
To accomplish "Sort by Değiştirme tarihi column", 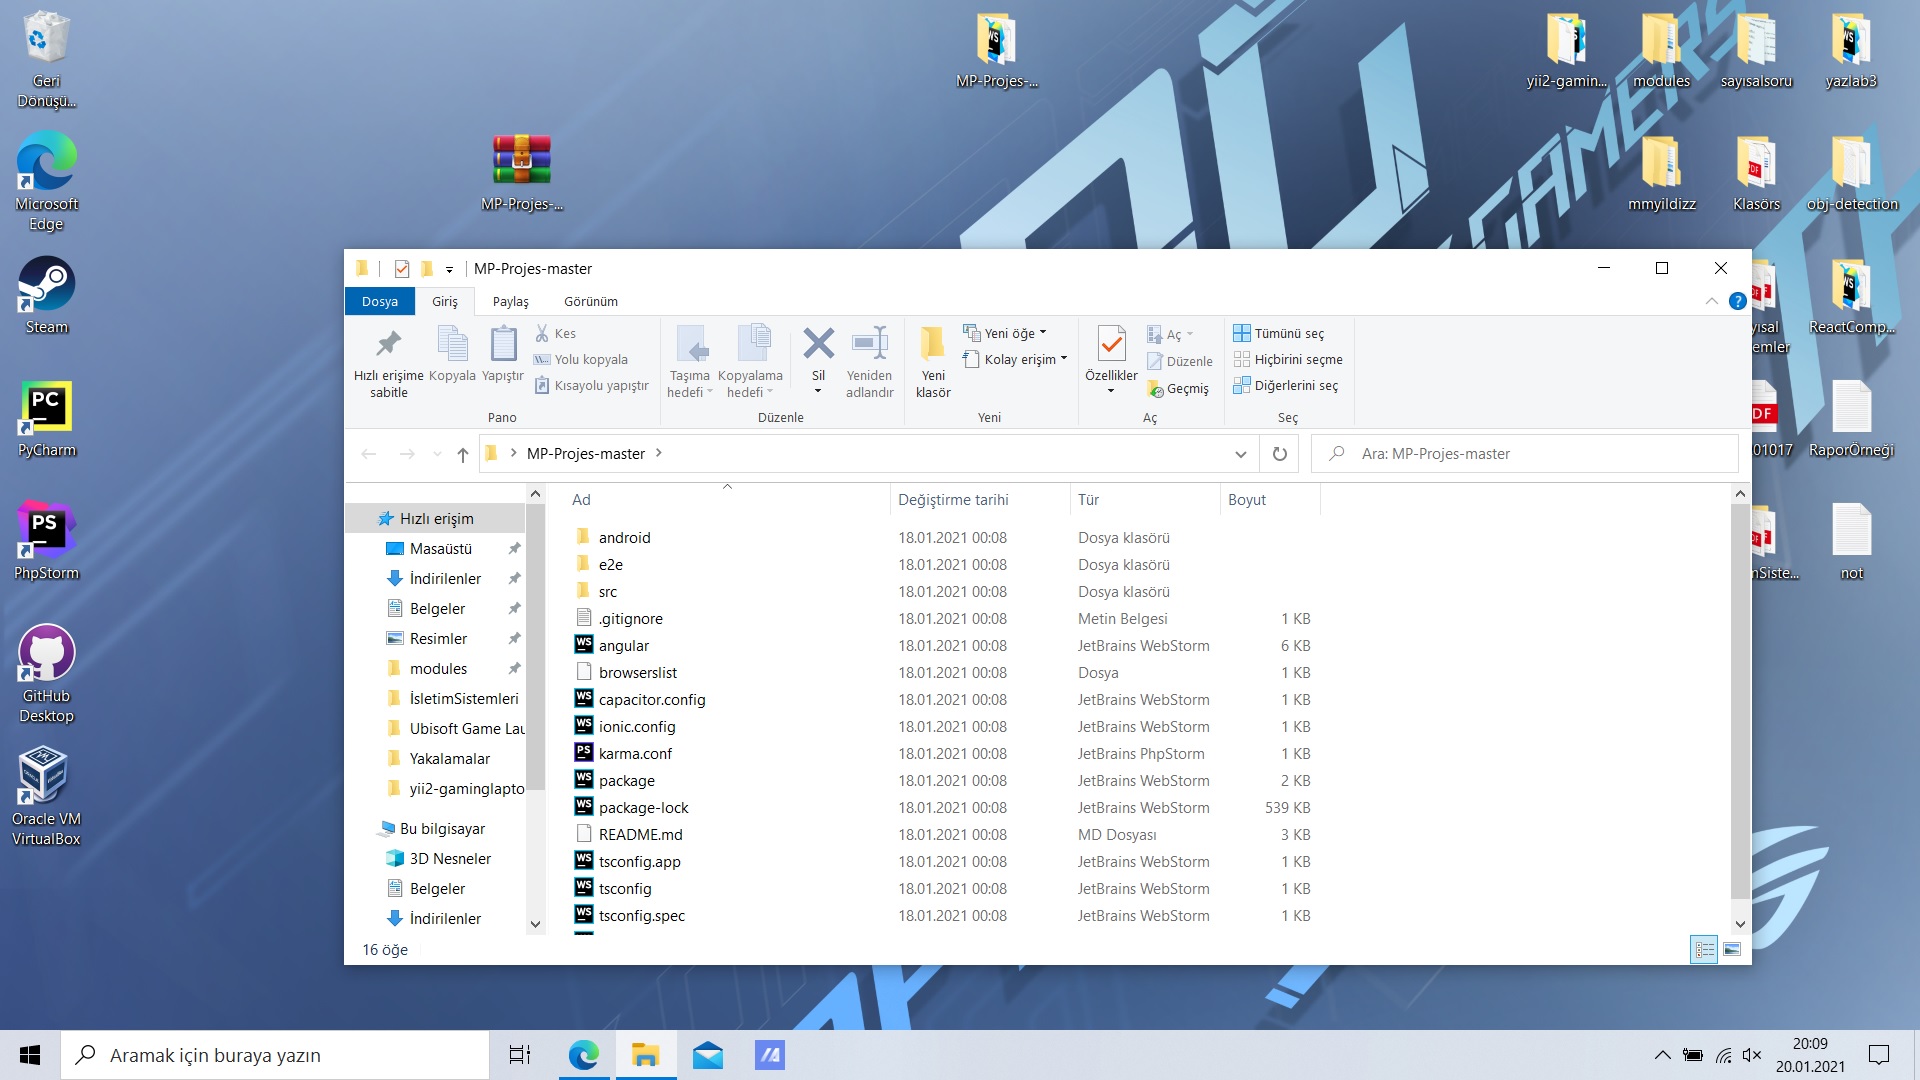I will point(953,500).
